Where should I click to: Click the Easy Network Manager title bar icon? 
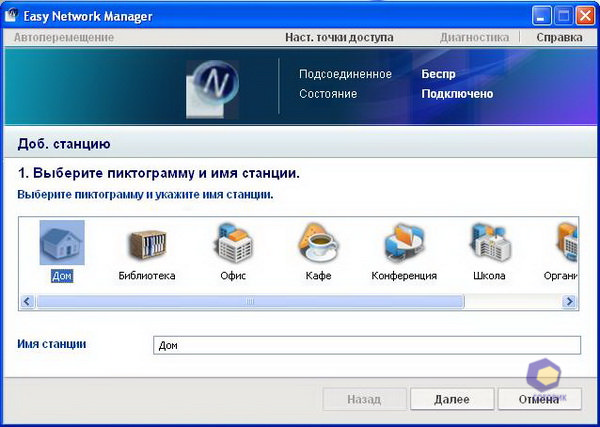point(11,16)
